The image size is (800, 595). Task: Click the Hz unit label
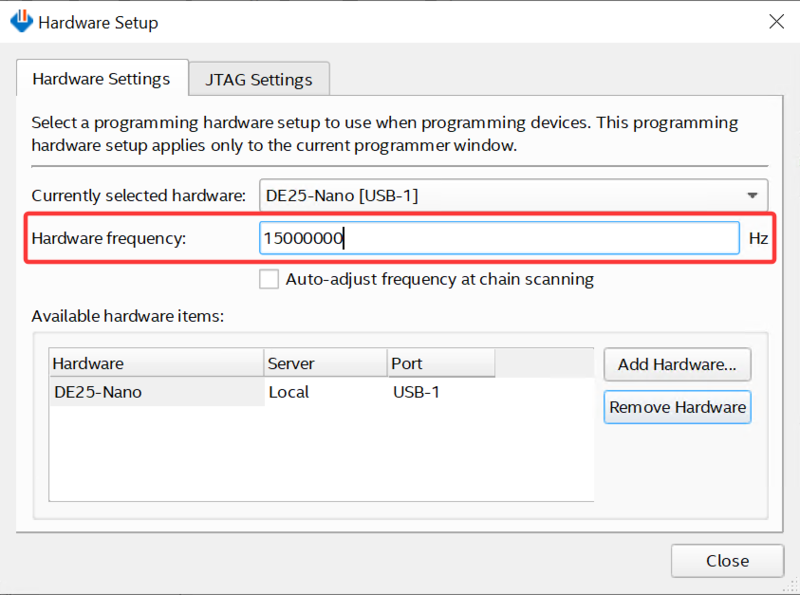(x=758, y=238)
